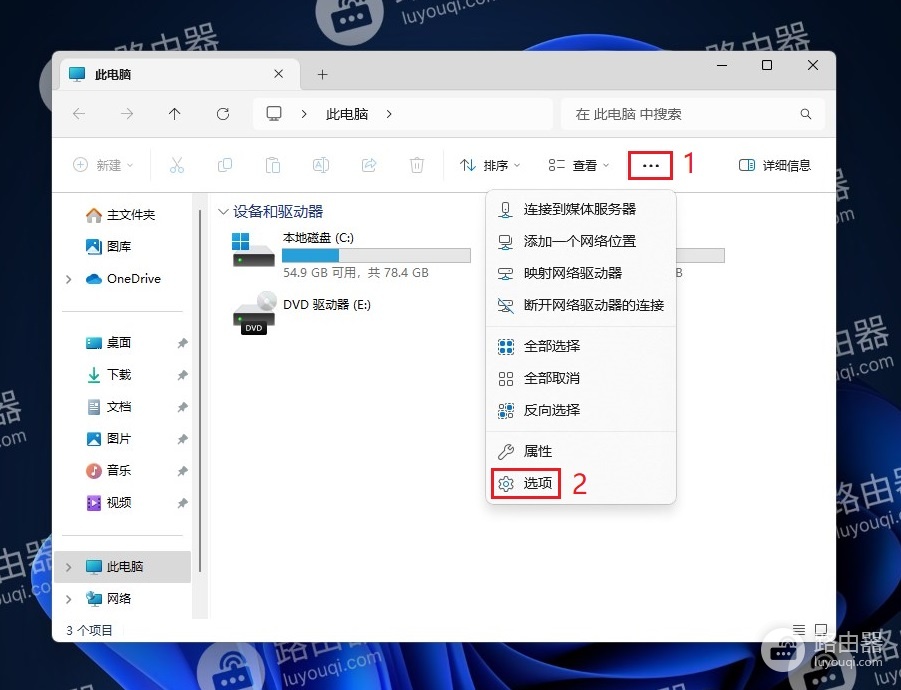The width and height of the screenshot is (901, 690).
Task: Open the 查看 view dropdown
Action: pyautogui.click(x=579, y=165)
